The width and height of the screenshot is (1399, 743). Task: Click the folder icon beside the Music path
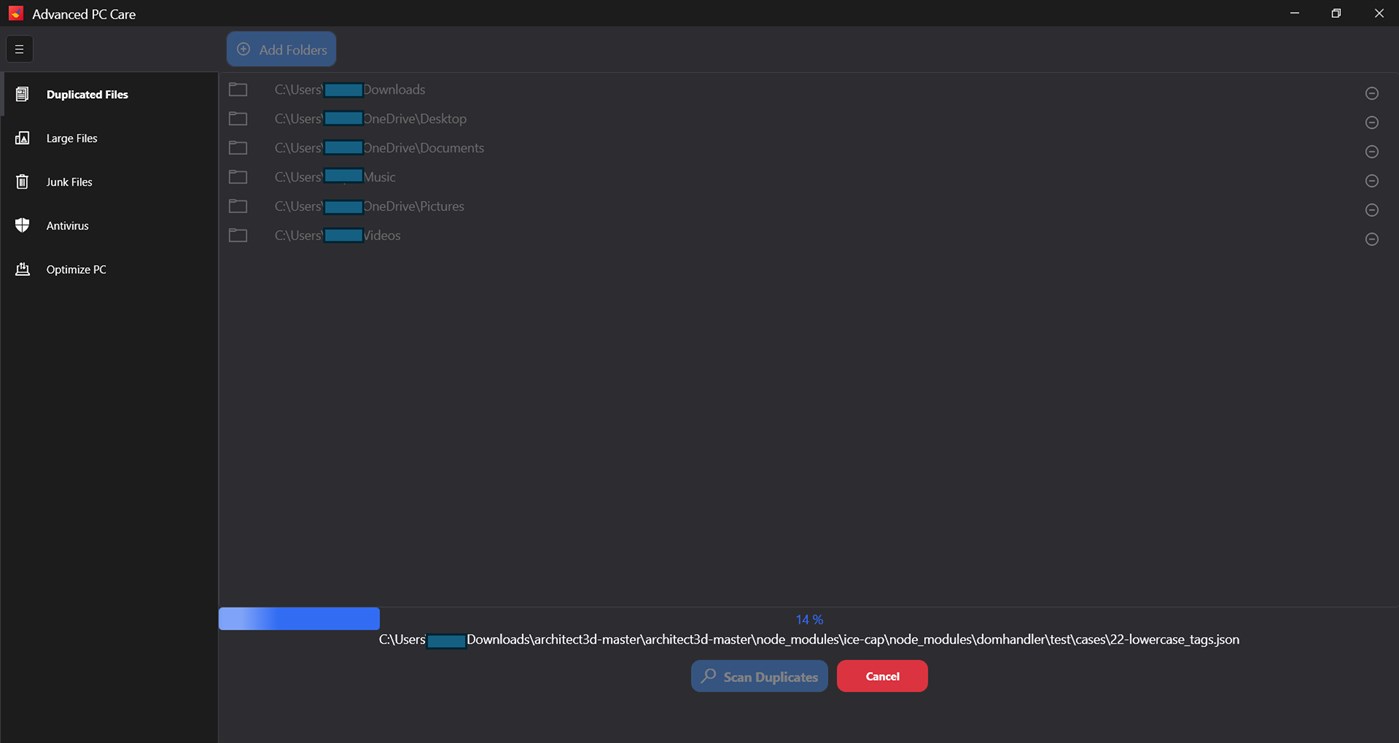[237, 176]
